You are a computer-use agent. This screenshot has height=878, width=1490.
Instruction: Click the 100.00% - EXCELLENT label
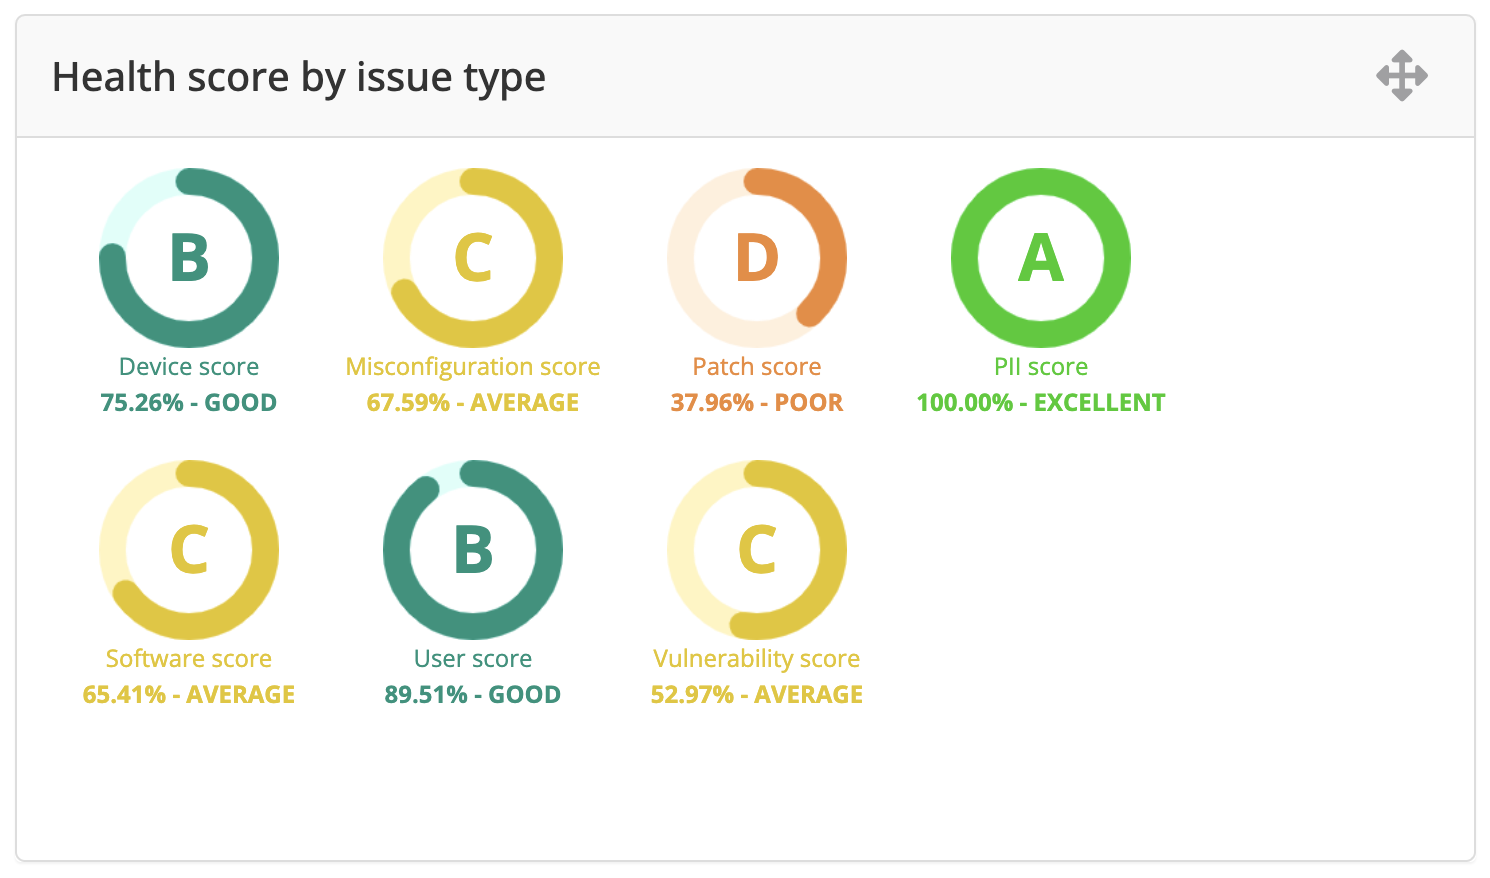click(x=1041, y=403)
